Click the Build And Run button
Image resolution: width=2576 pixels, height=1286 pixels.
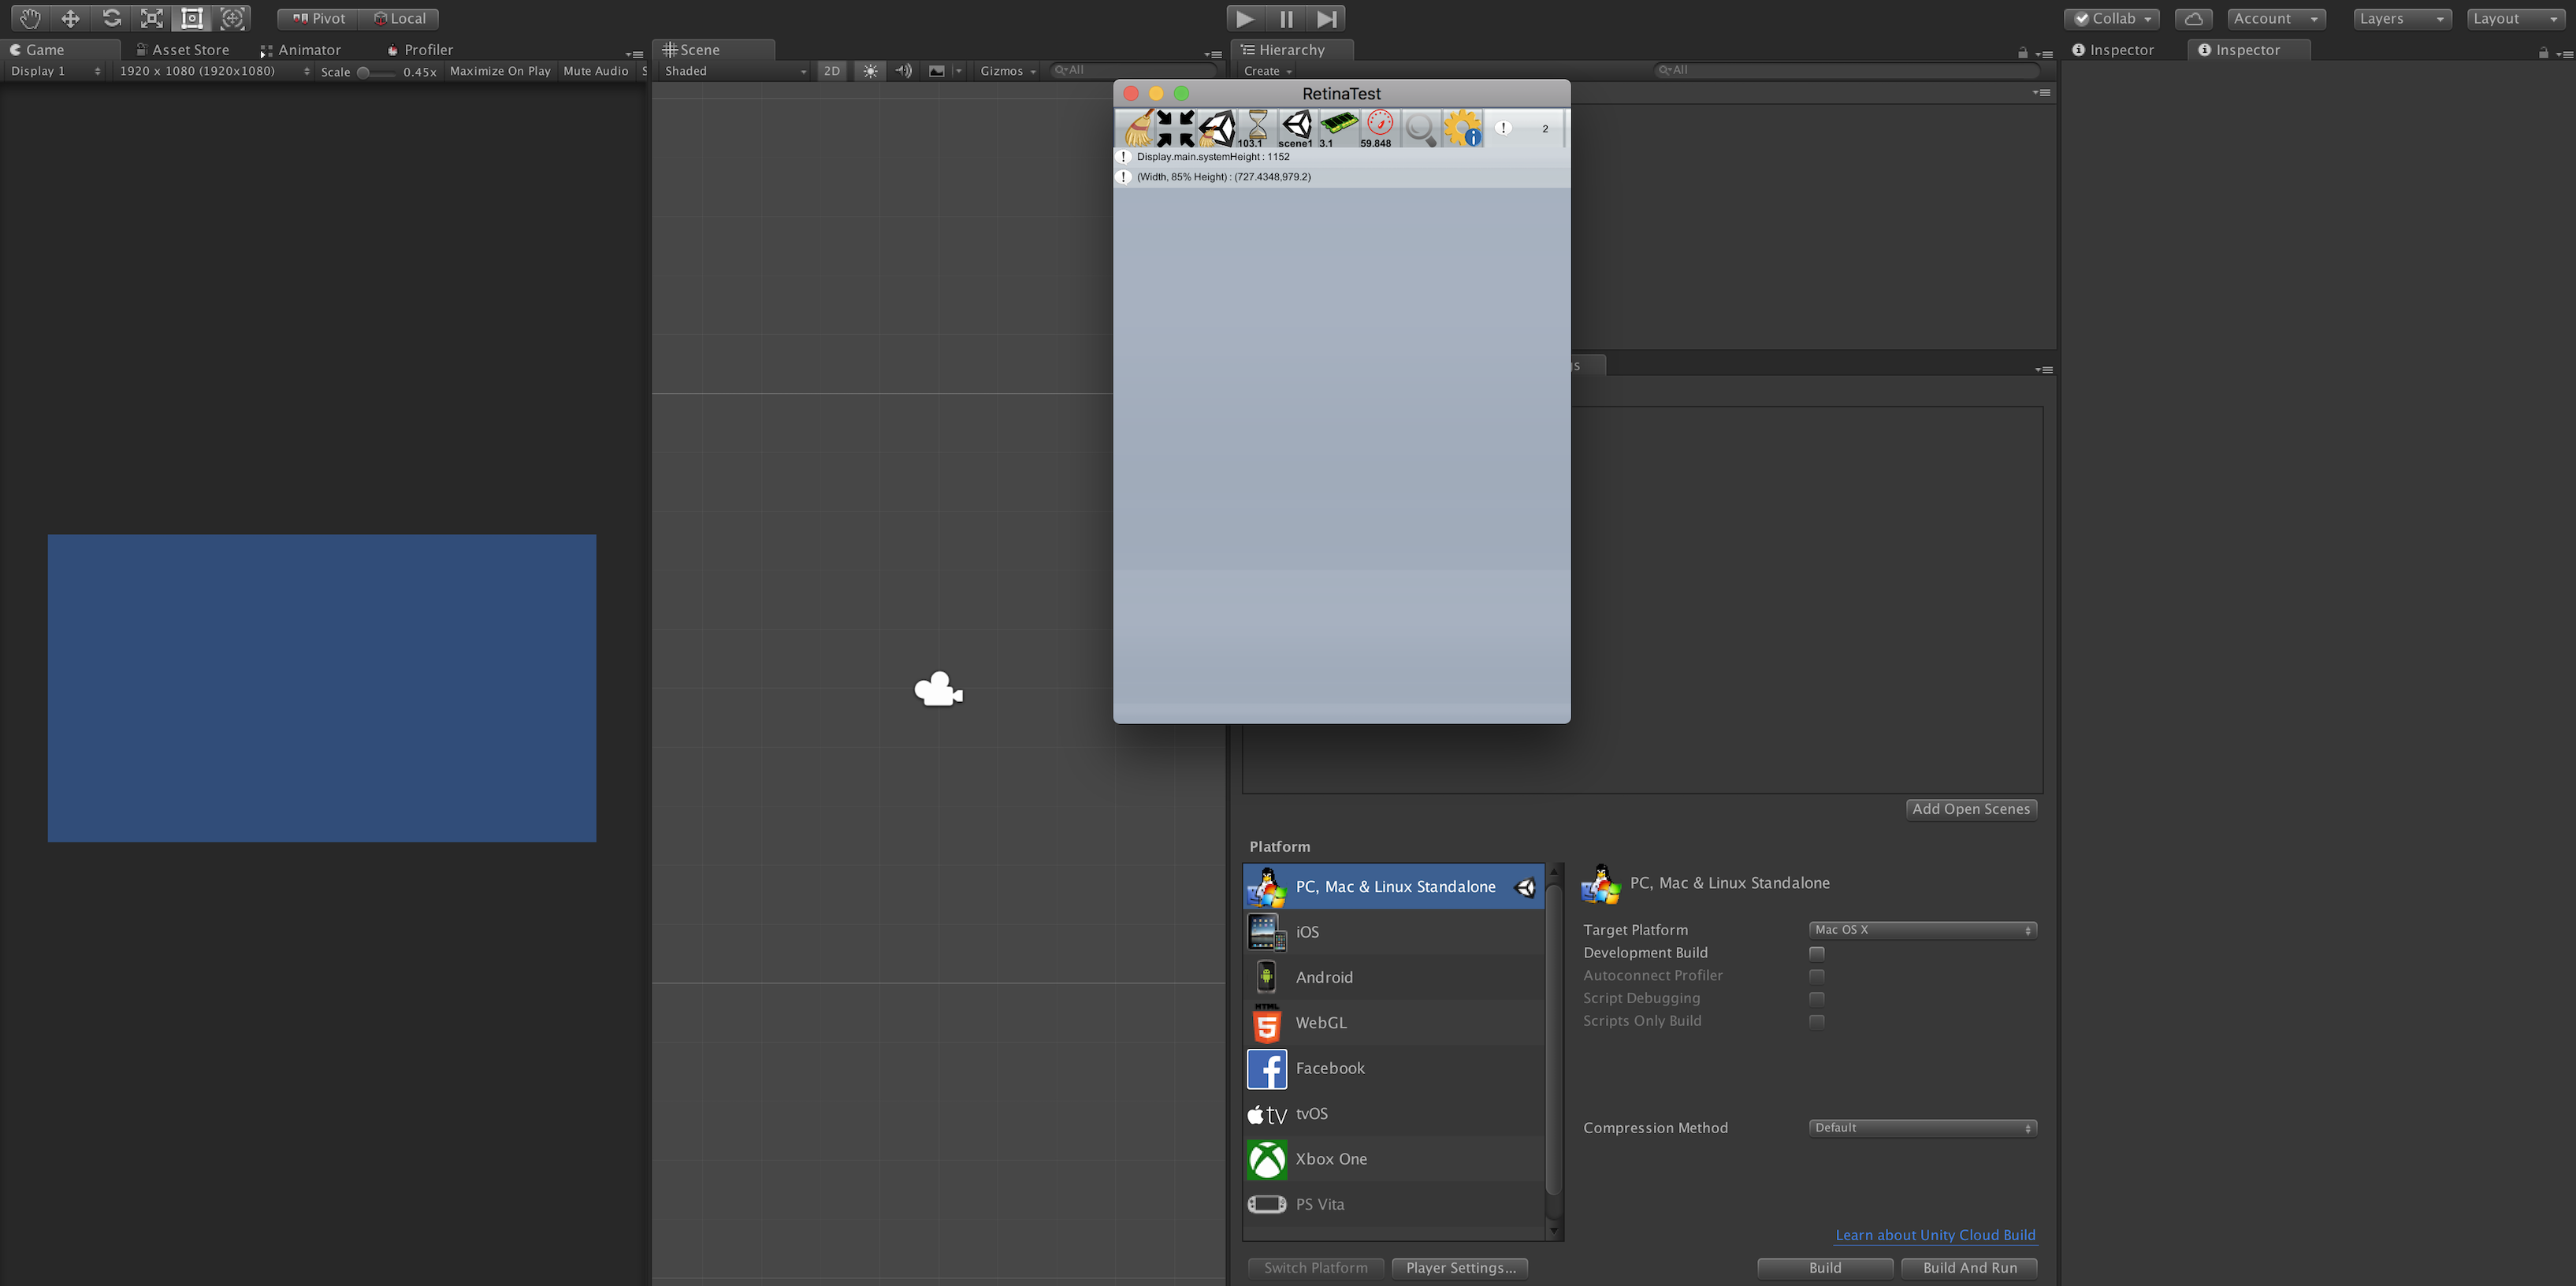1970,1266
